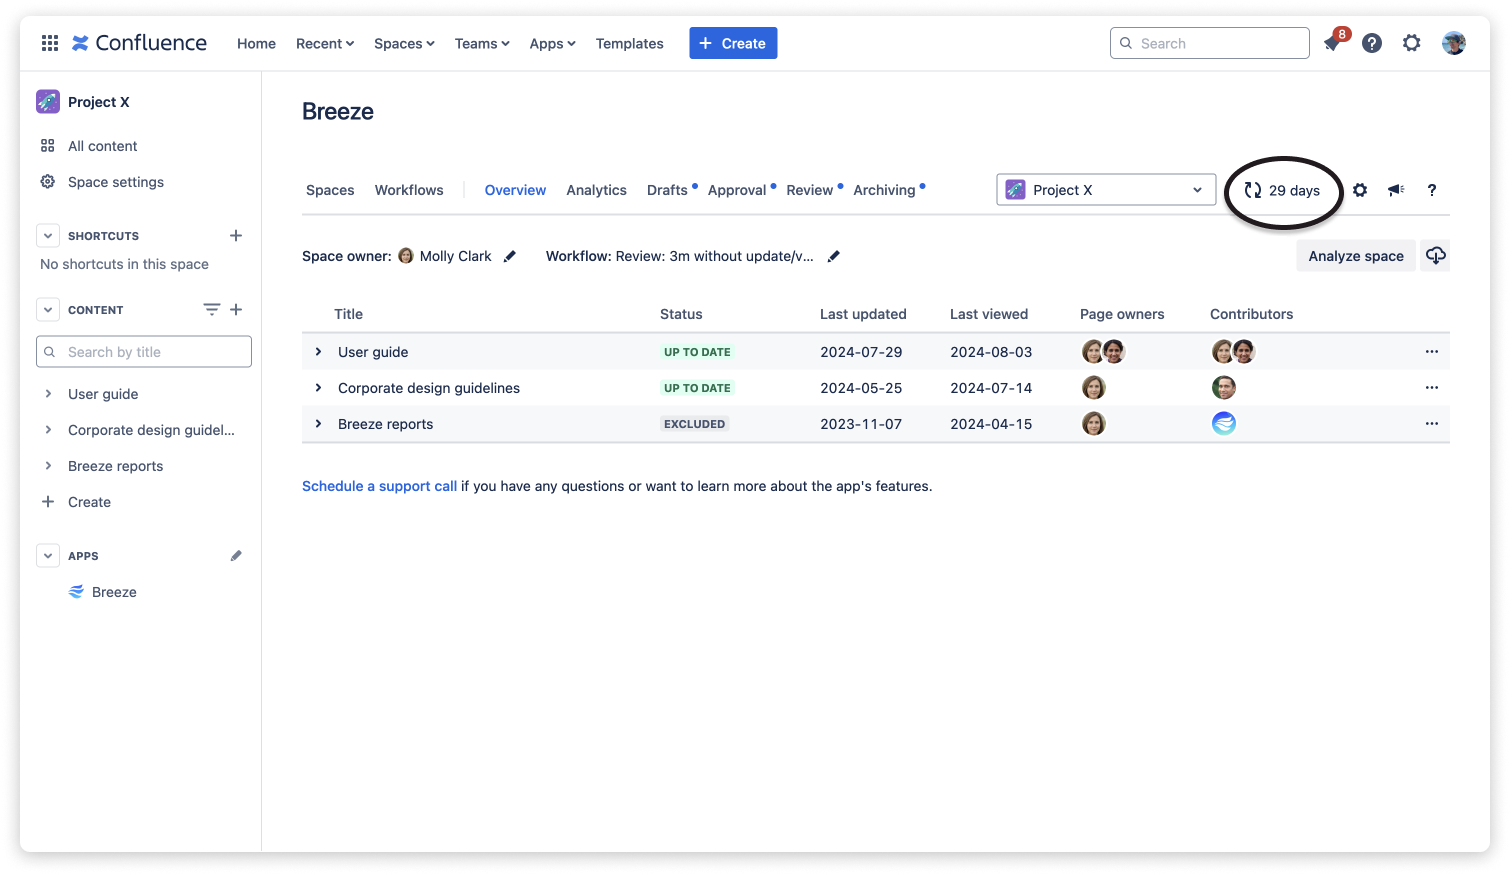This screenshot has height=875, width=1510.
Task: Switch to the Workflows tab
Action: click(x=409, y=190)
